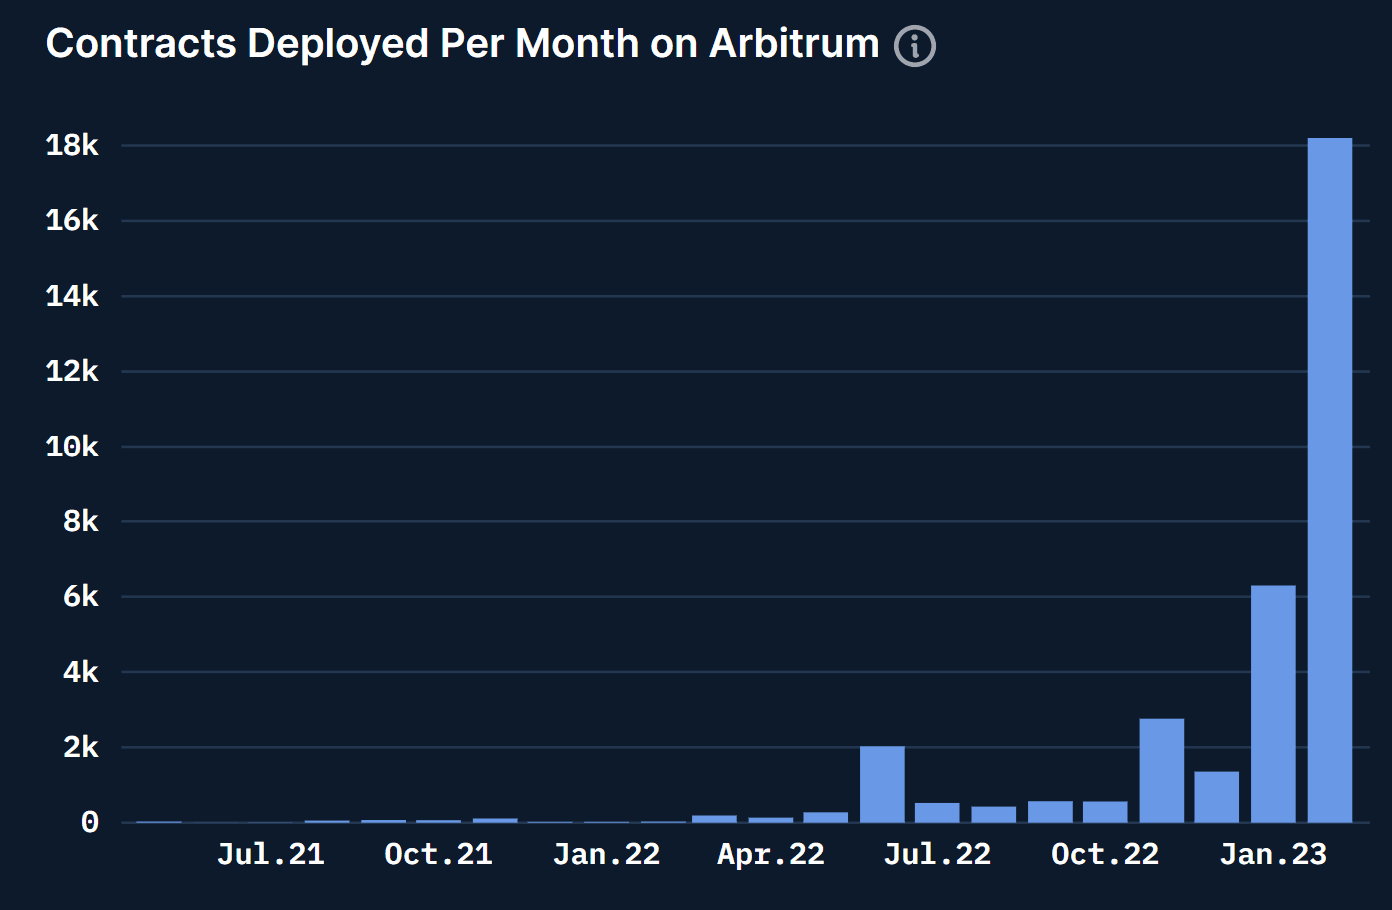Screen dimensions: 1392x910
Task: Select the August 2022 bar
Action: [993, 814]
